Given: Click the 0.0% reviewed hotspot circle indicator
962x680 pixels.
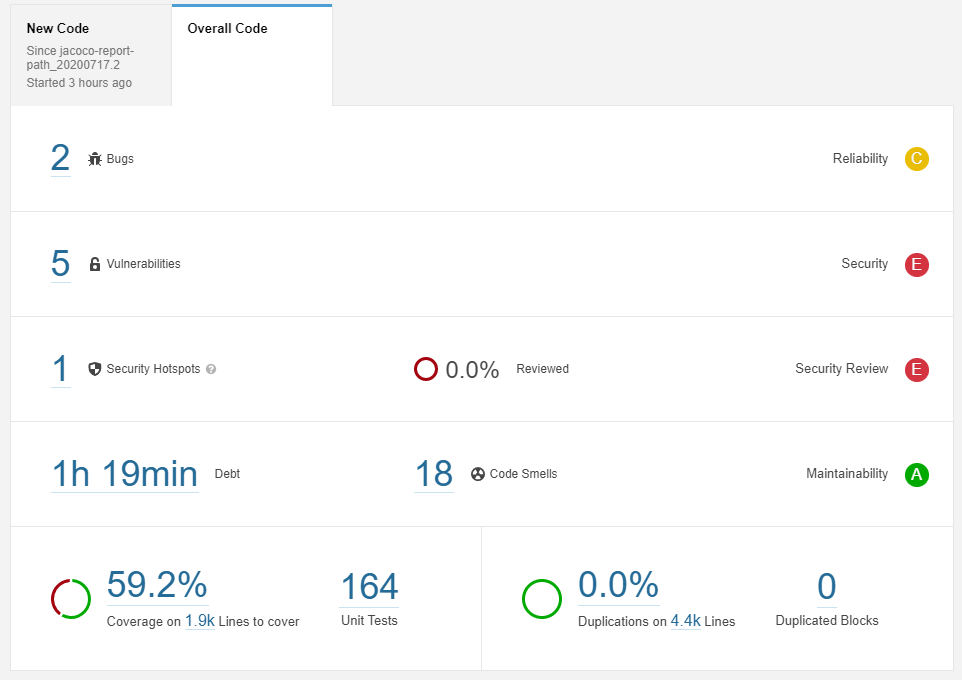Looking at the screenshot, I should (x=426, y=369).
